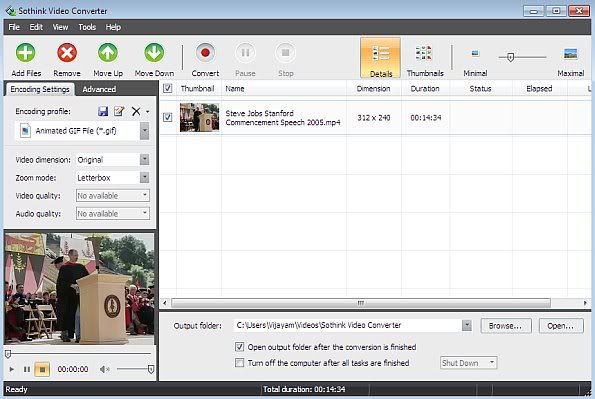Expand the Animated GIF File profile dropdown
This screenshot has width=595, height=399.
144,131
